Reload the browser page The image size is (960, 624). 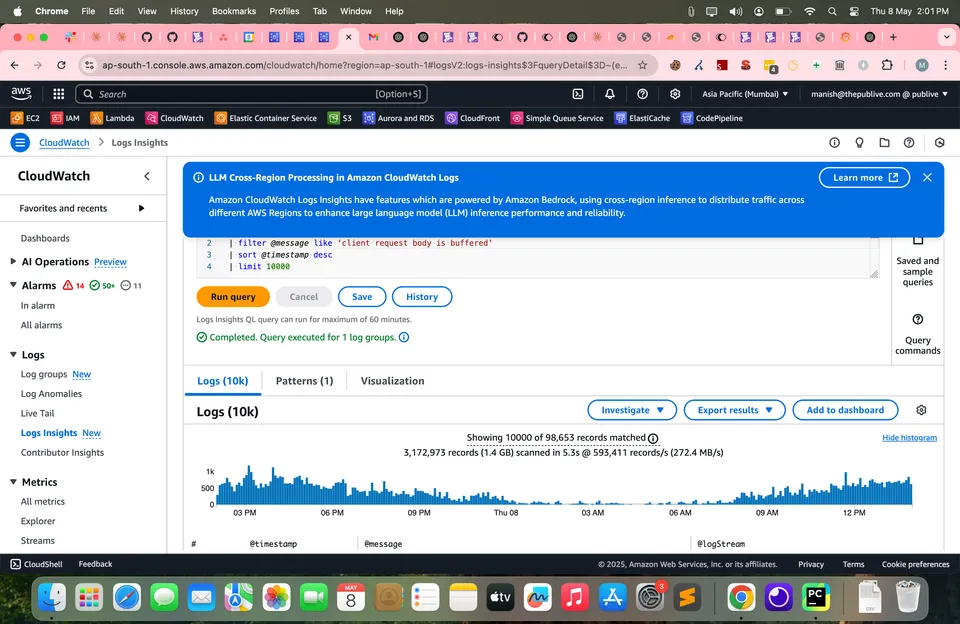click(x=61, y=65)
